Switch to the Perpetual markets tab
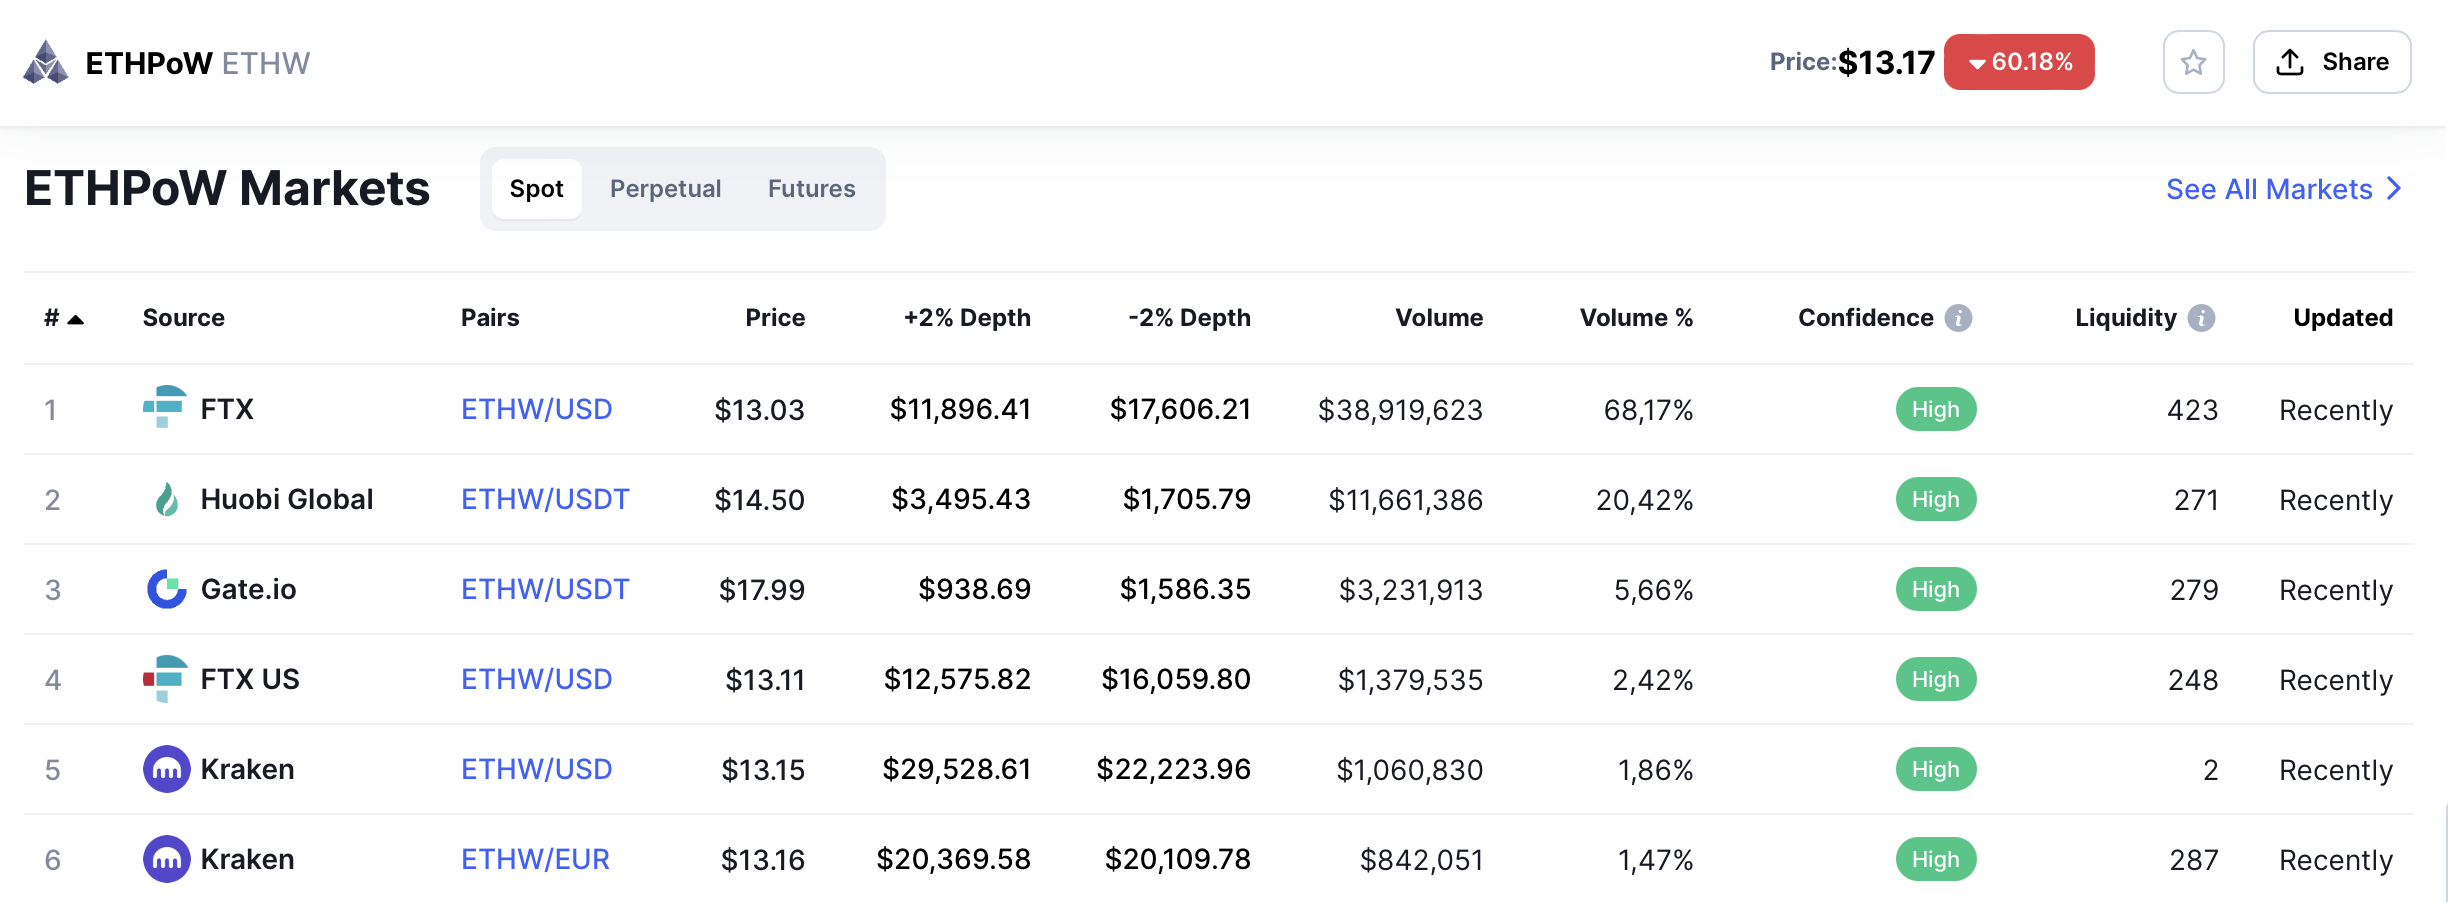Screen dimensions: 2448x902 (665, 189)
